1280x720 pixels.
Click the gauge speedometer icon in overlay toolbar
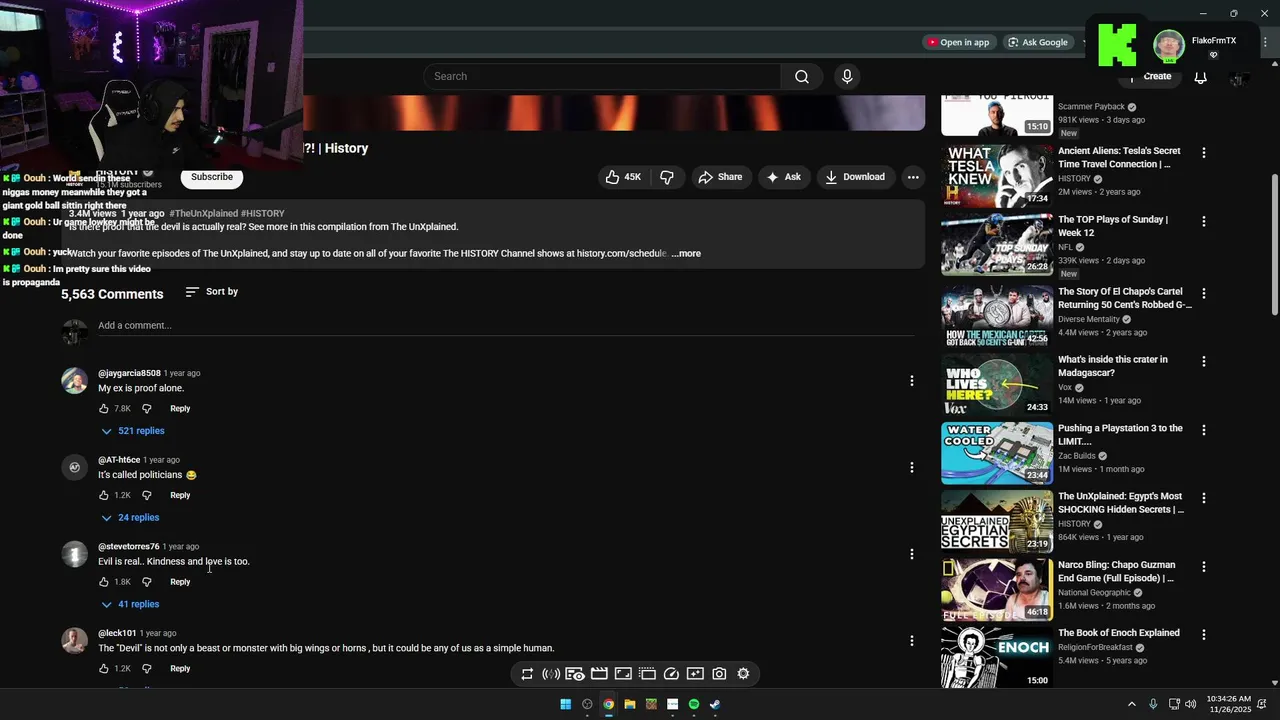(x=671, y=674)
